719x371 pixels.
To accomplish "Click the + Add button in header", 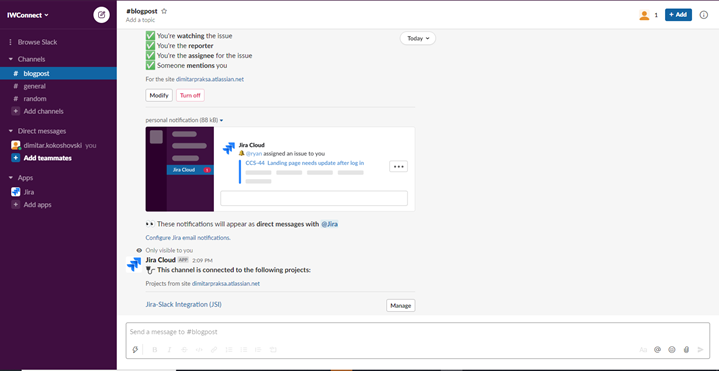I will coord(678,15).
